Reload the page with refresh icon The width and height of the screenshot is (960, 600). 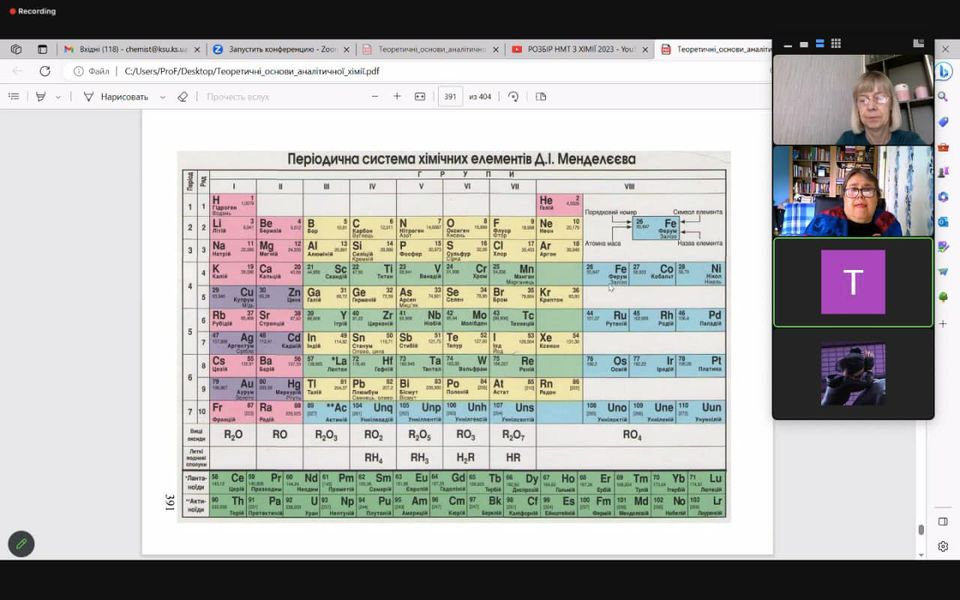(x=45, y=71)
